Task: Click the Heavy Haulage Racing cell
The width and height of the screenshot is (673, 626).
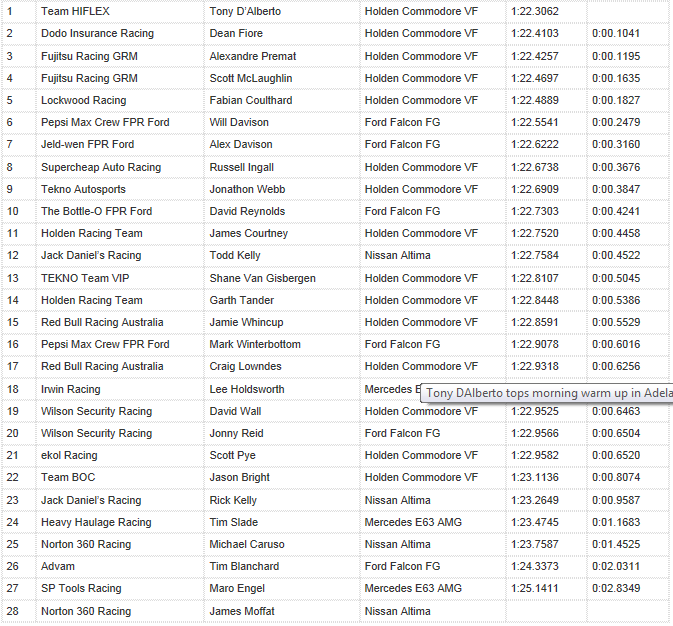Action: coord(96,523)
